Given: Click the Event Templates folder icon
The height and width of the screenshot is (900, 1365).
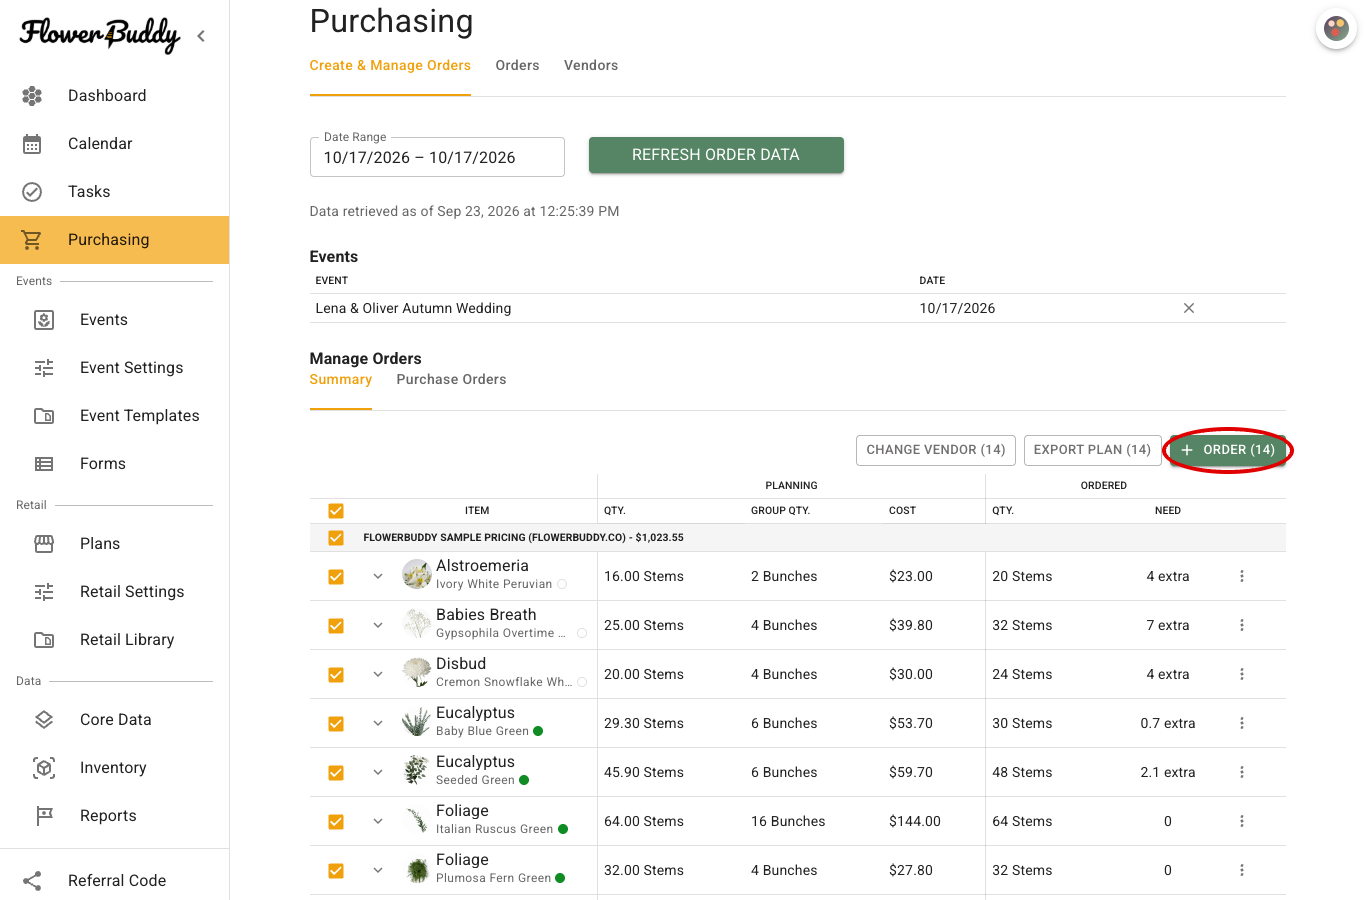Looking at the screenshot, I should pos(44,416).
